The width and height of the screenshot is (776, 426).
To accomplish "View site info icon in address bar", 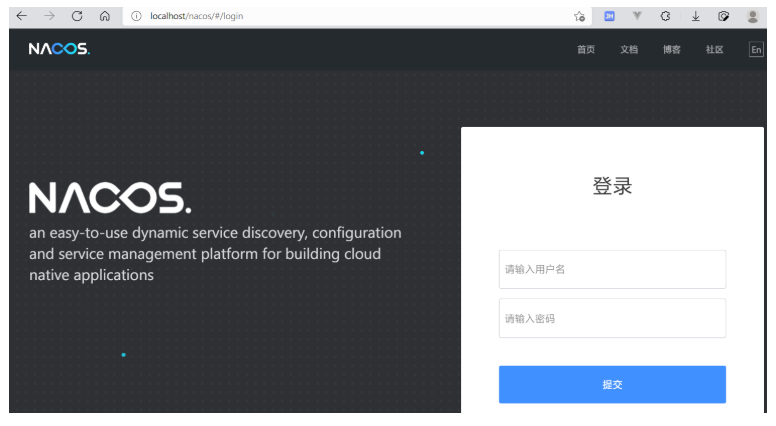I will click(136, 16).
